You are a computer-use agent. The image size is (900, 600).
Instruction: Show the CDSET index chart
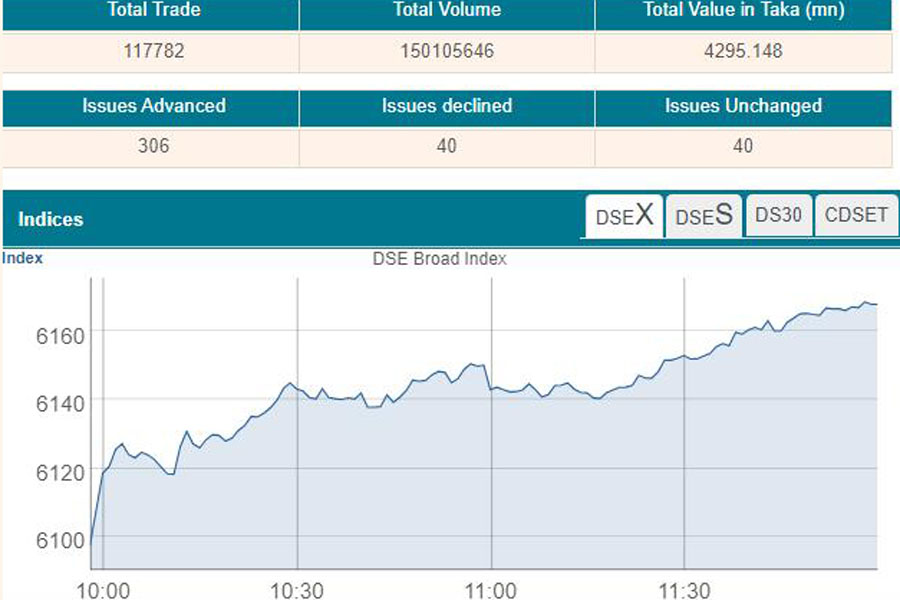(856, 215)
